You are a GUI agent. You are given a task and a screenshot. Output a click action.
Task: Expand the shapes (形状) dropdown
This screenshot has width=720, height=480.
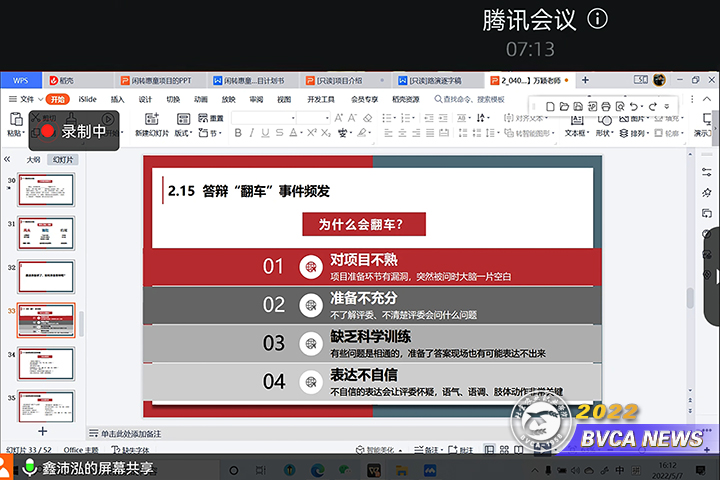(x=604, y=132)
